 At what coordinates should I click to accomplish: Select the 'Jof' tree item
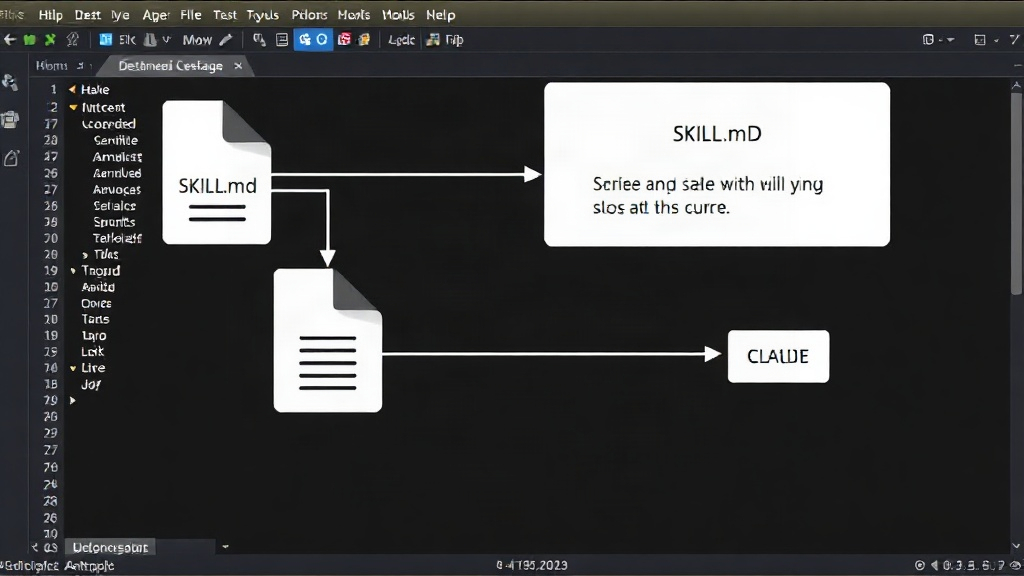tap(91, 385)
